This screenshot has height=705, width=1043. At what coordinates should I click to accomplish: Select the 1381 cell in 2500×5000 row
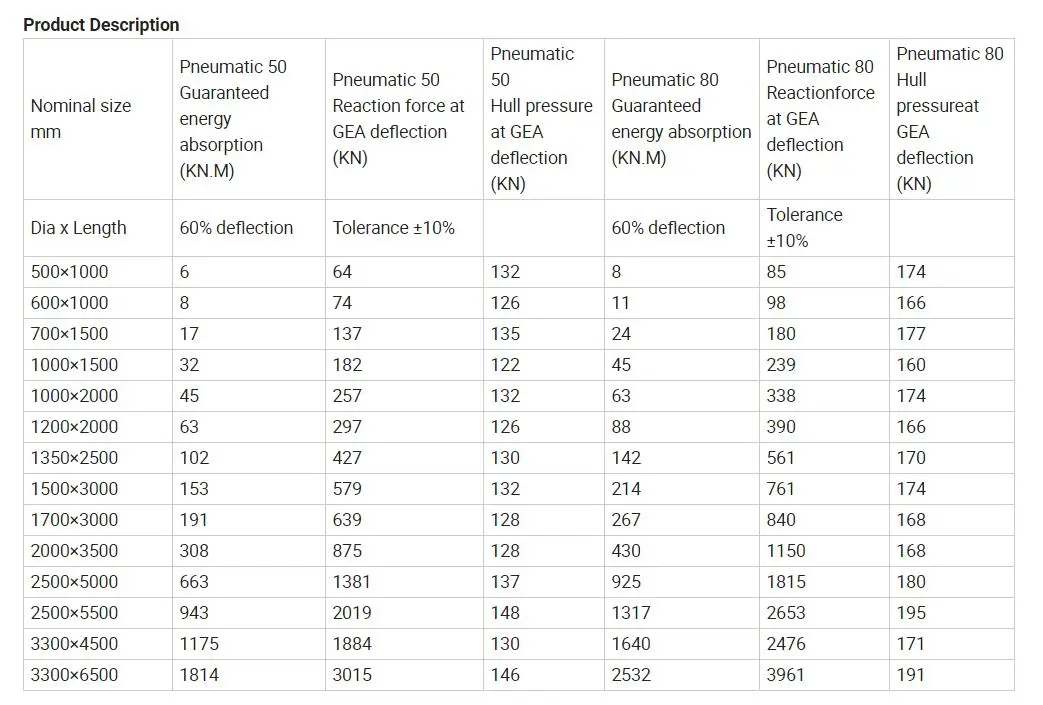(x=352, y=582)
